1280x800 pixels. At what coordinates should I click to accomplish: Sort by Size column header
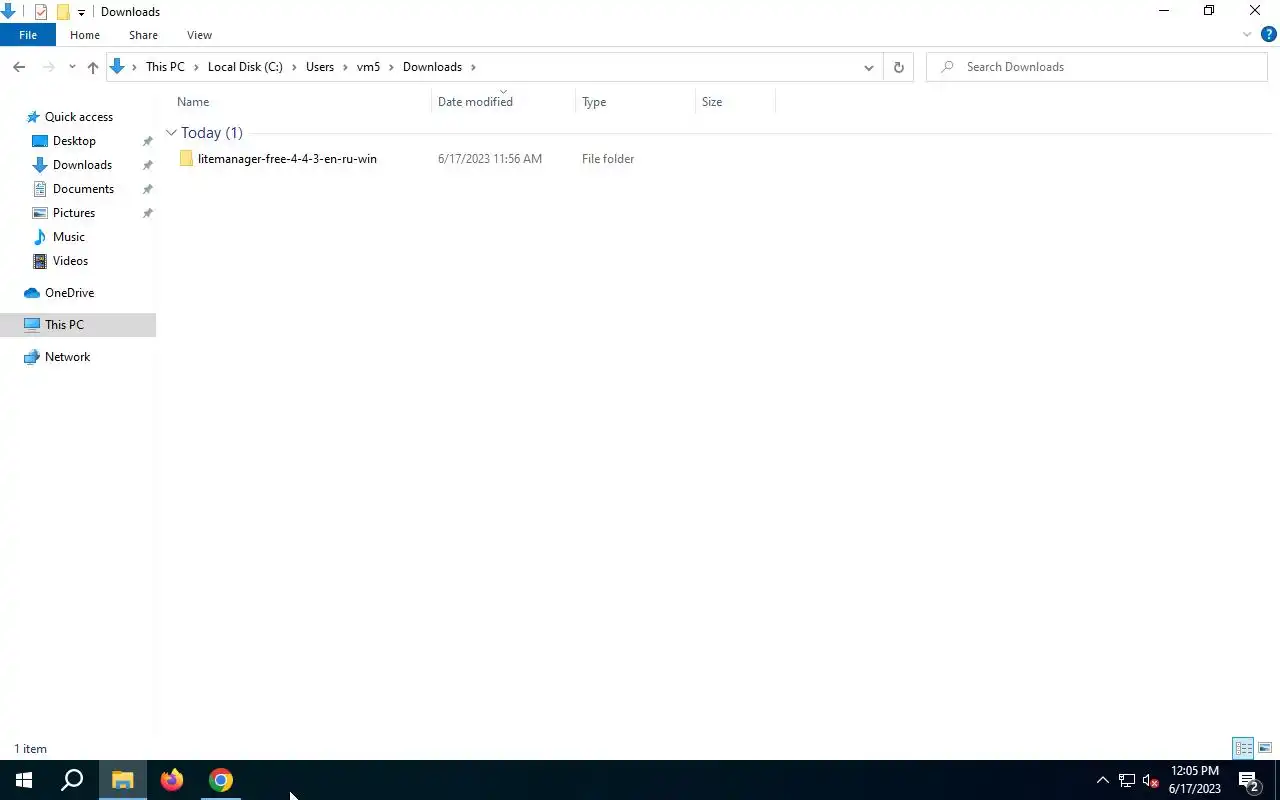735,102
